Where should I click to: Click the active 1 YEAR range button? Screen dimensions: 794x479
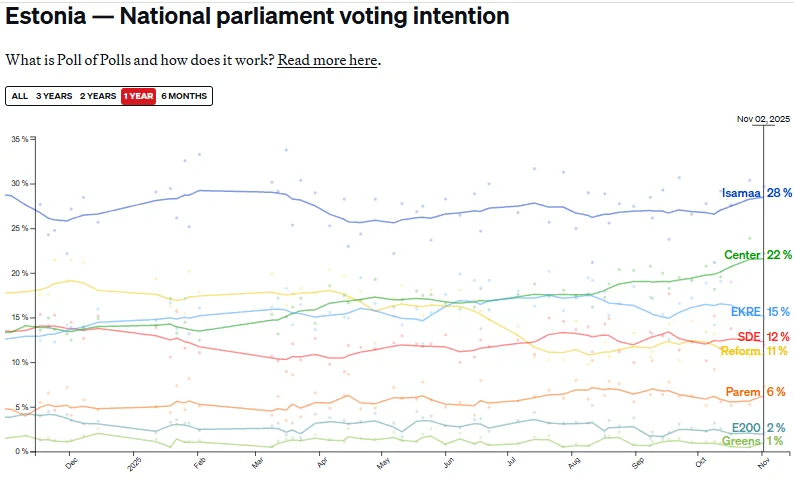tap(138, 96)
